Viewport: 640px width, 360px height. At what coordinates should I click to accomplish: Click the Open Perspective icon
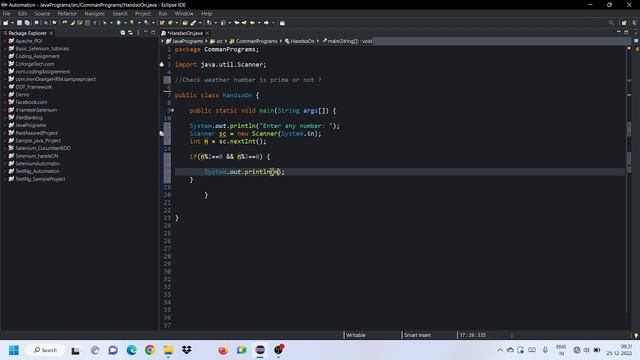pyautogui.click(x=624, y=23)
